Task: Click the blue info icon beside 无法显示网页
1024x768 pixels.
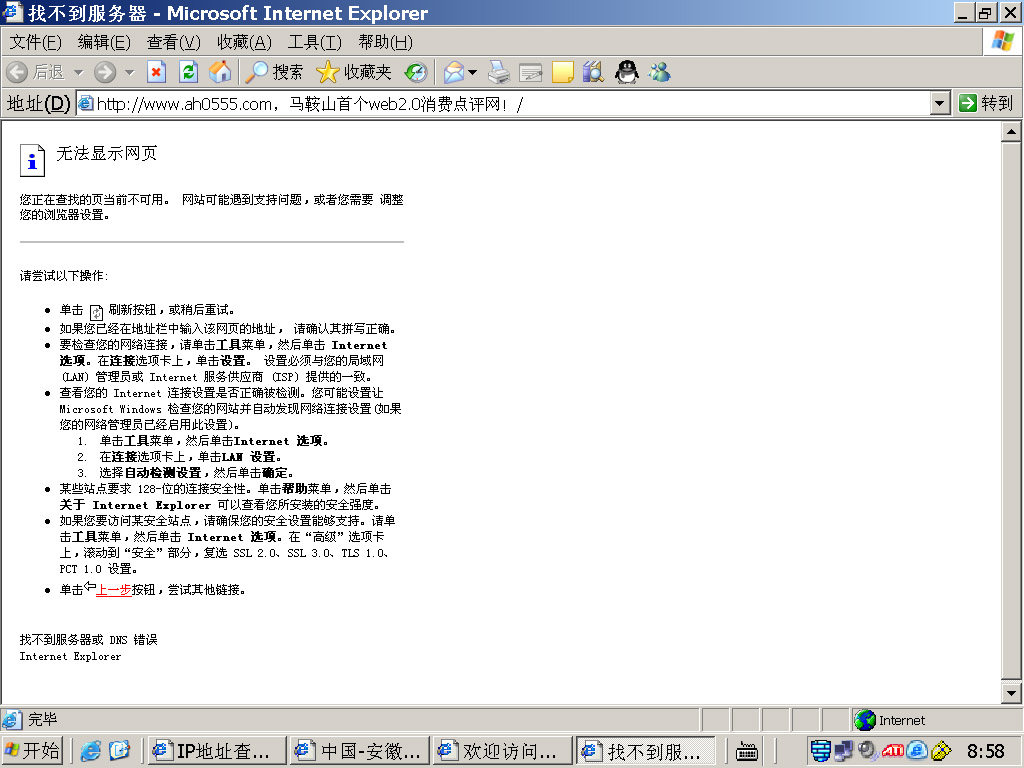Action: pyautogui.click(x=32, y=160)
